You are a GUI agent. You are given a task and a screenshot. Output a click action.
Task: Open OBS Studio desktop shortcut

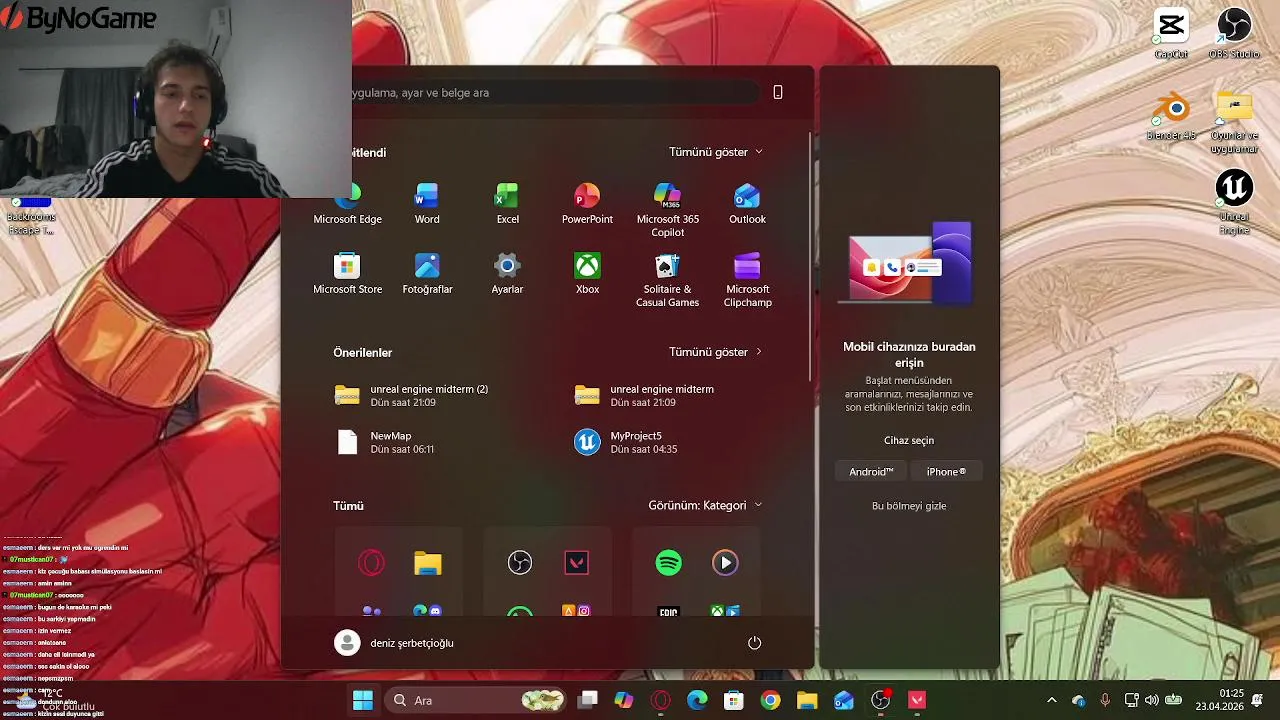click(1234, 33)
